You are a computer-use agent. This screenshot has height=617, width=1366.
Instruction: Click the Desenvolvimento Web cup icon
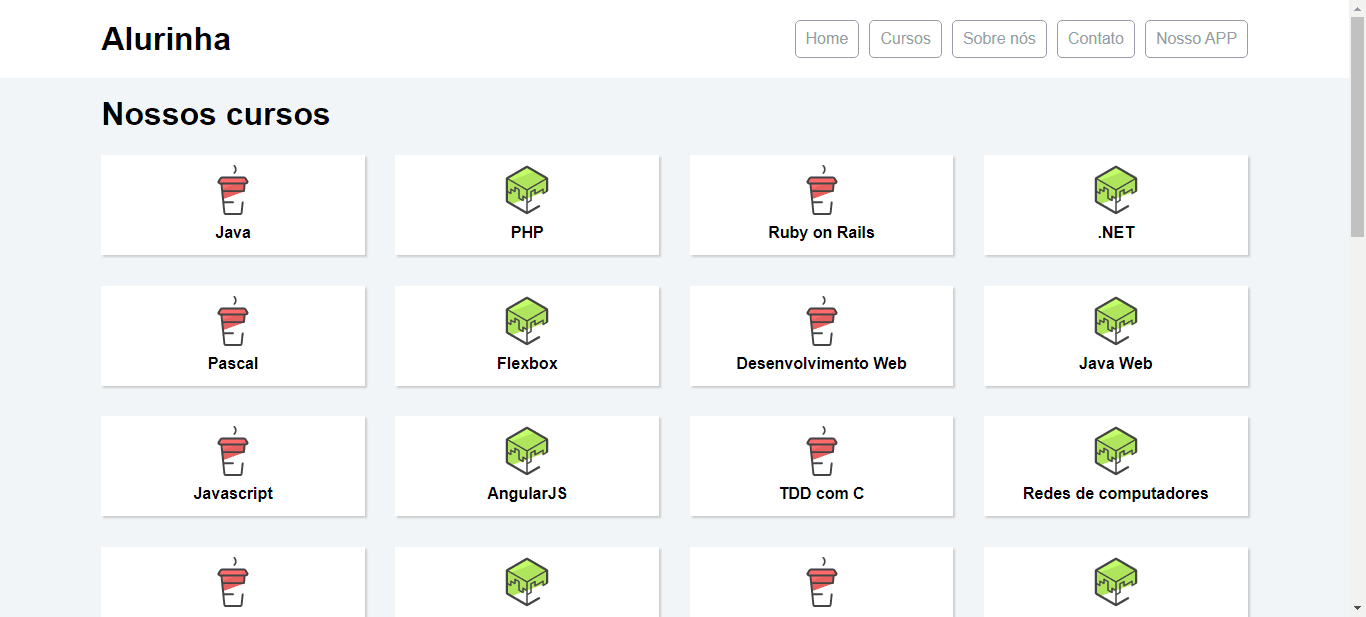pyautogui.click(x=822, y=321)
